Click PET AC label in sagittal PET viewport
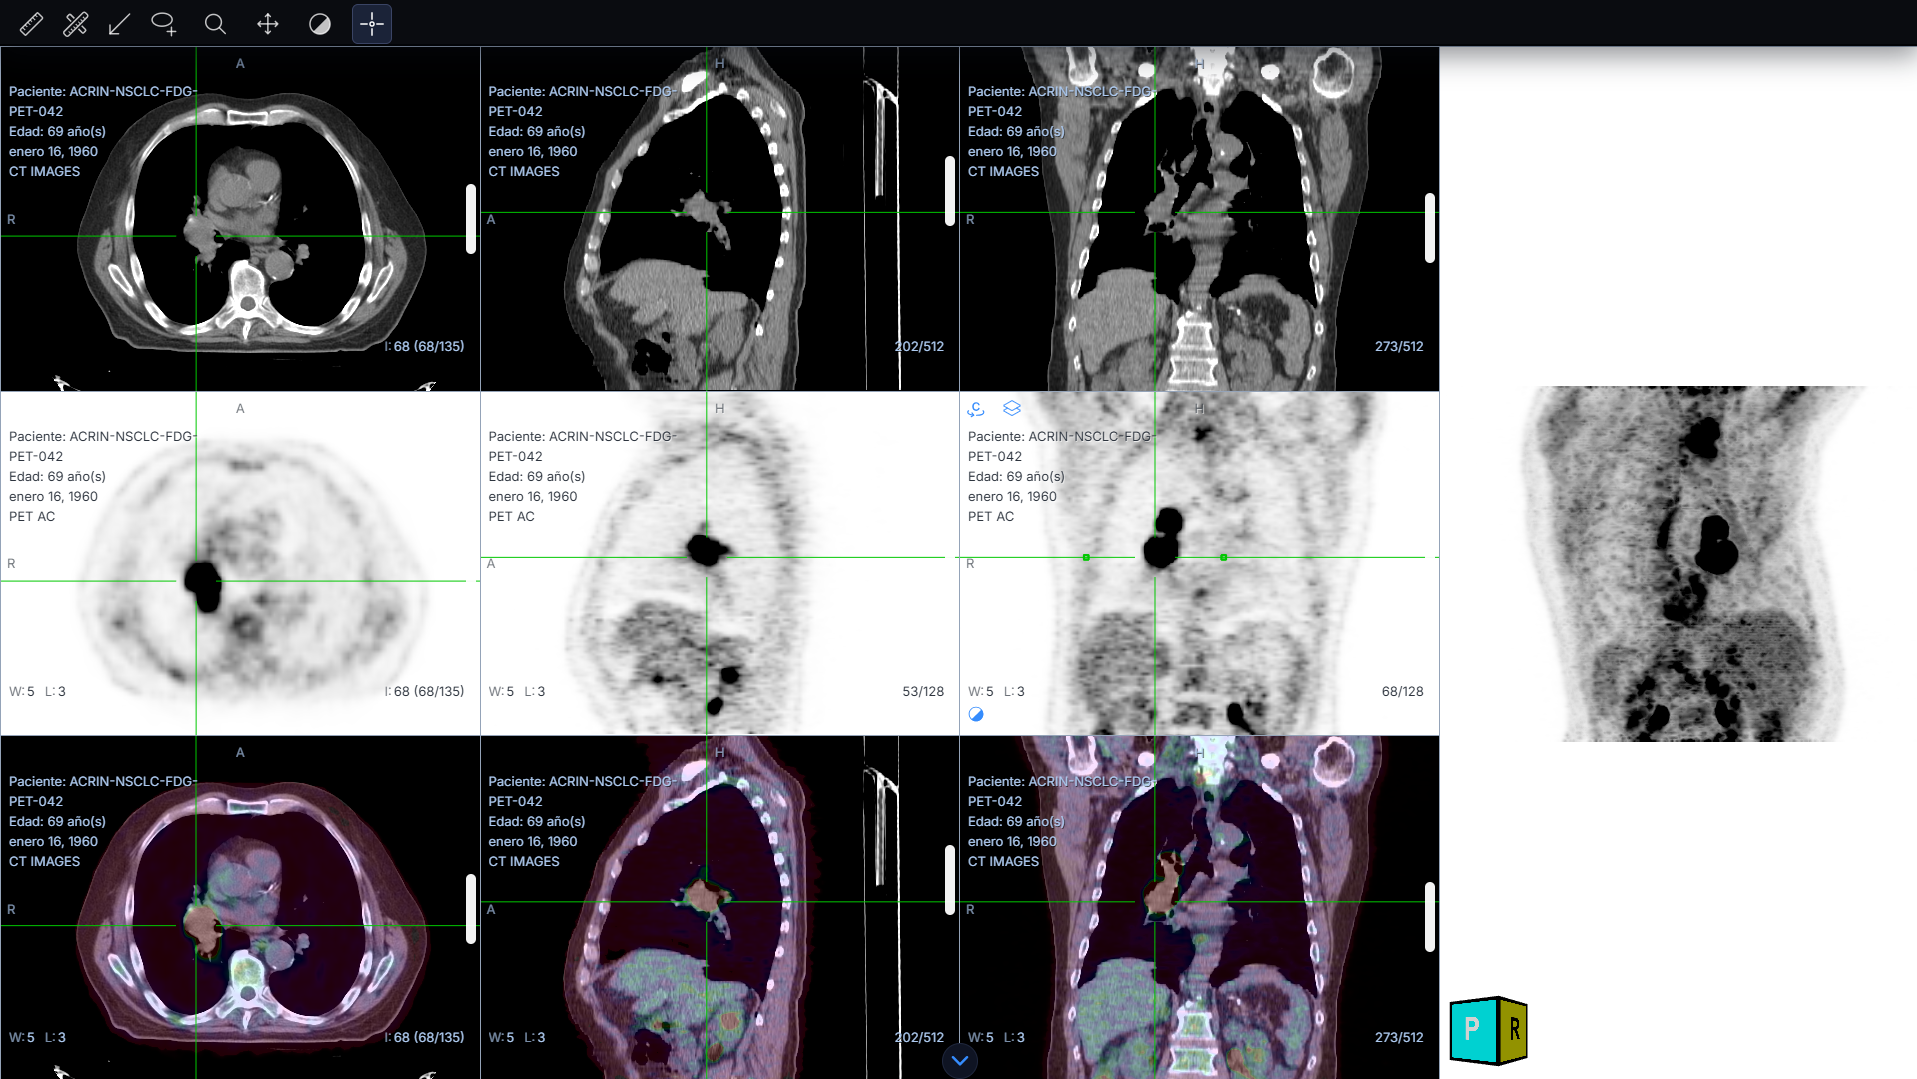Viewport: 1917px width, 1079px height. (511, 516)
